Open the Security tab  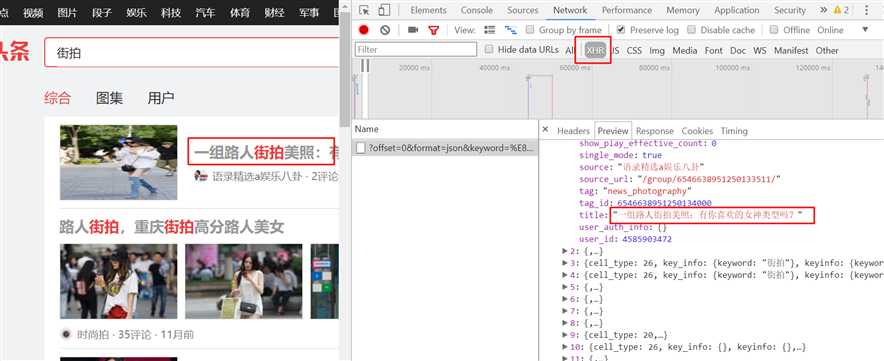(790, 10)
